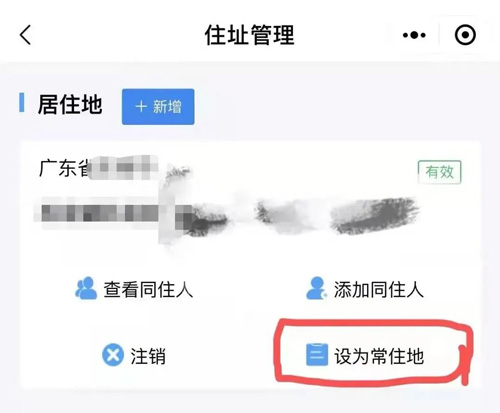Screen dimensions: 500x413
Task: Tap the 居住地 section heading
Action: pos(70,104)
